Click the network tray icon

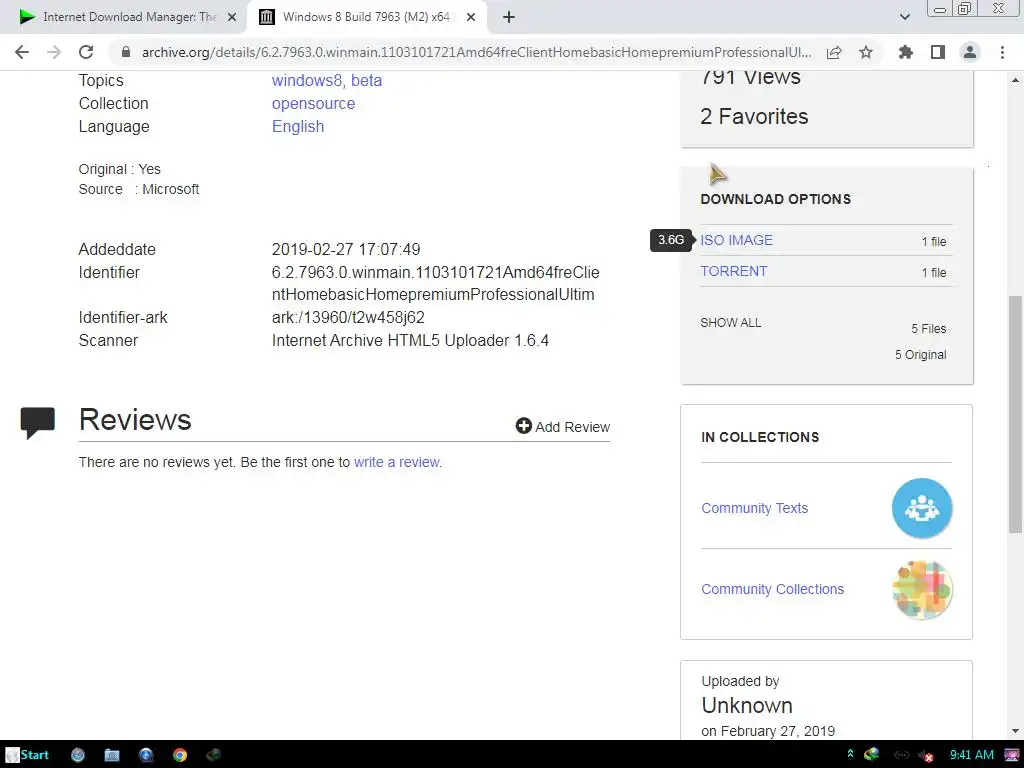tap(901, 755)
